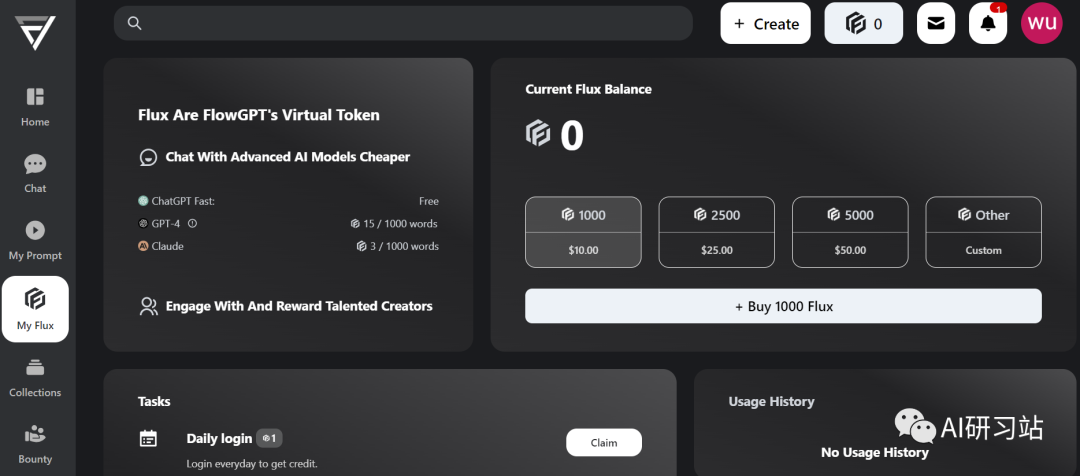Select My Flux in the sidebar
1080x476 pixels.
[35, 309]
